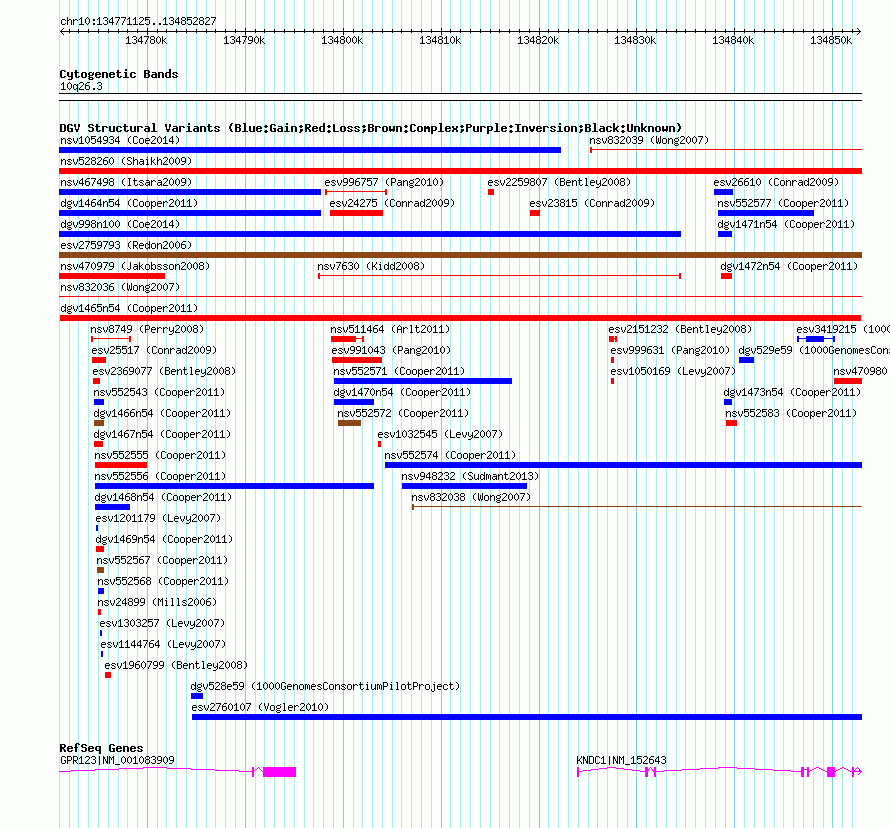Screen dimensions: 890x828
Task: Open the nsv552577 (Cooper2011) variant
Action: (783, 203)
